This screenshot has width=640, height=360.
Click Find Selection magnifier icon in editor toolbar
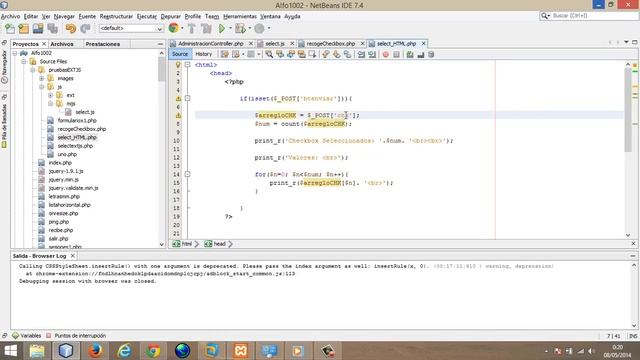[269, 54]
